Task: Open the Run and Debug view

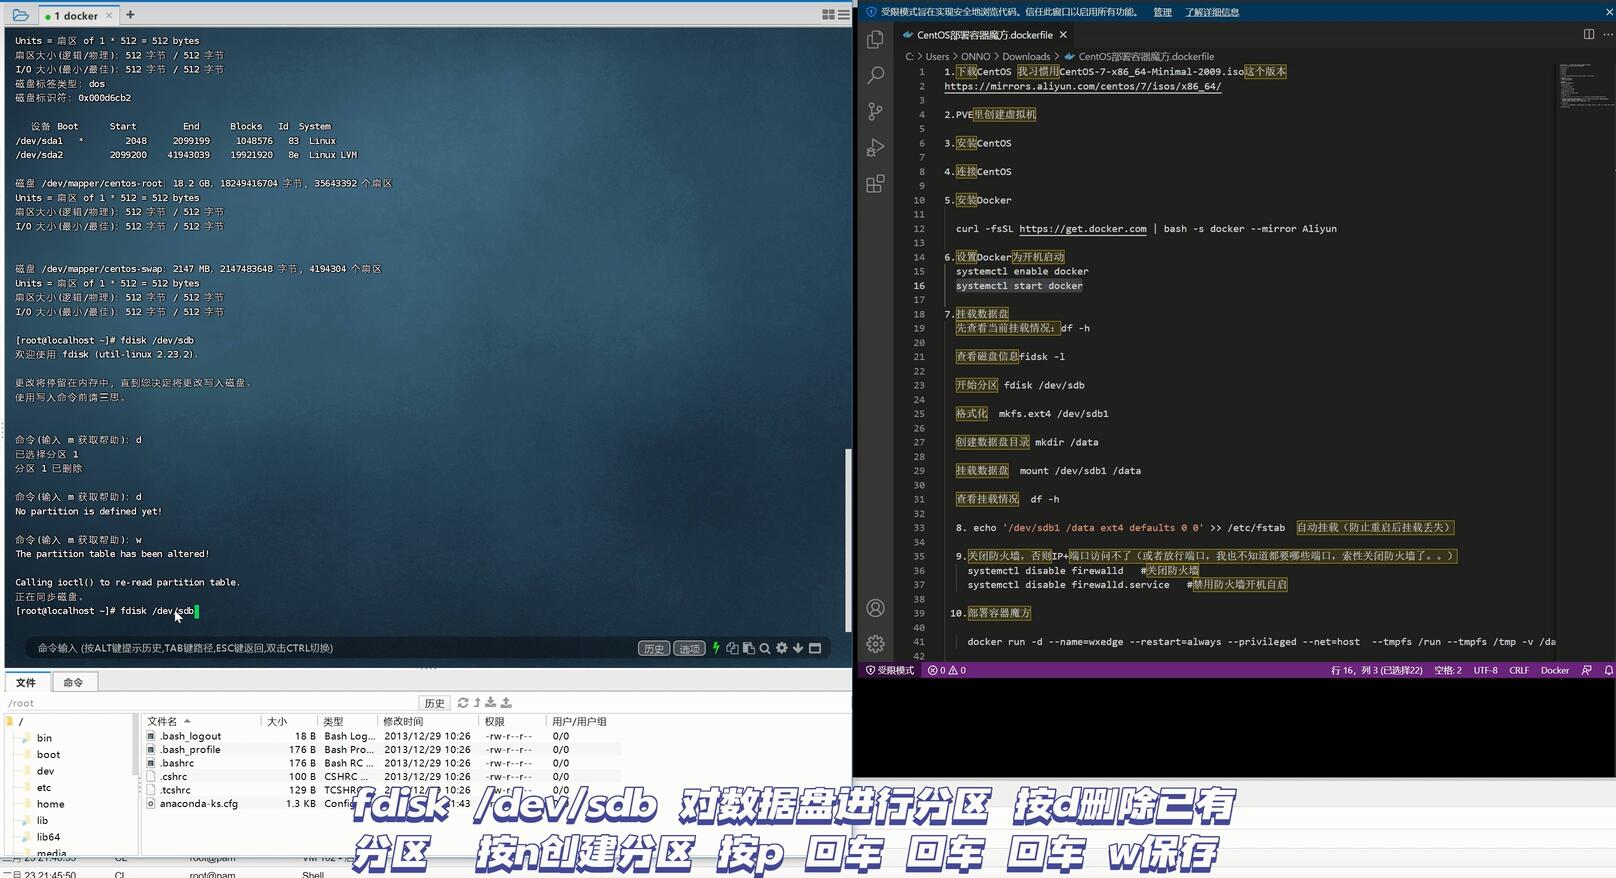Action: coord(875,148)
